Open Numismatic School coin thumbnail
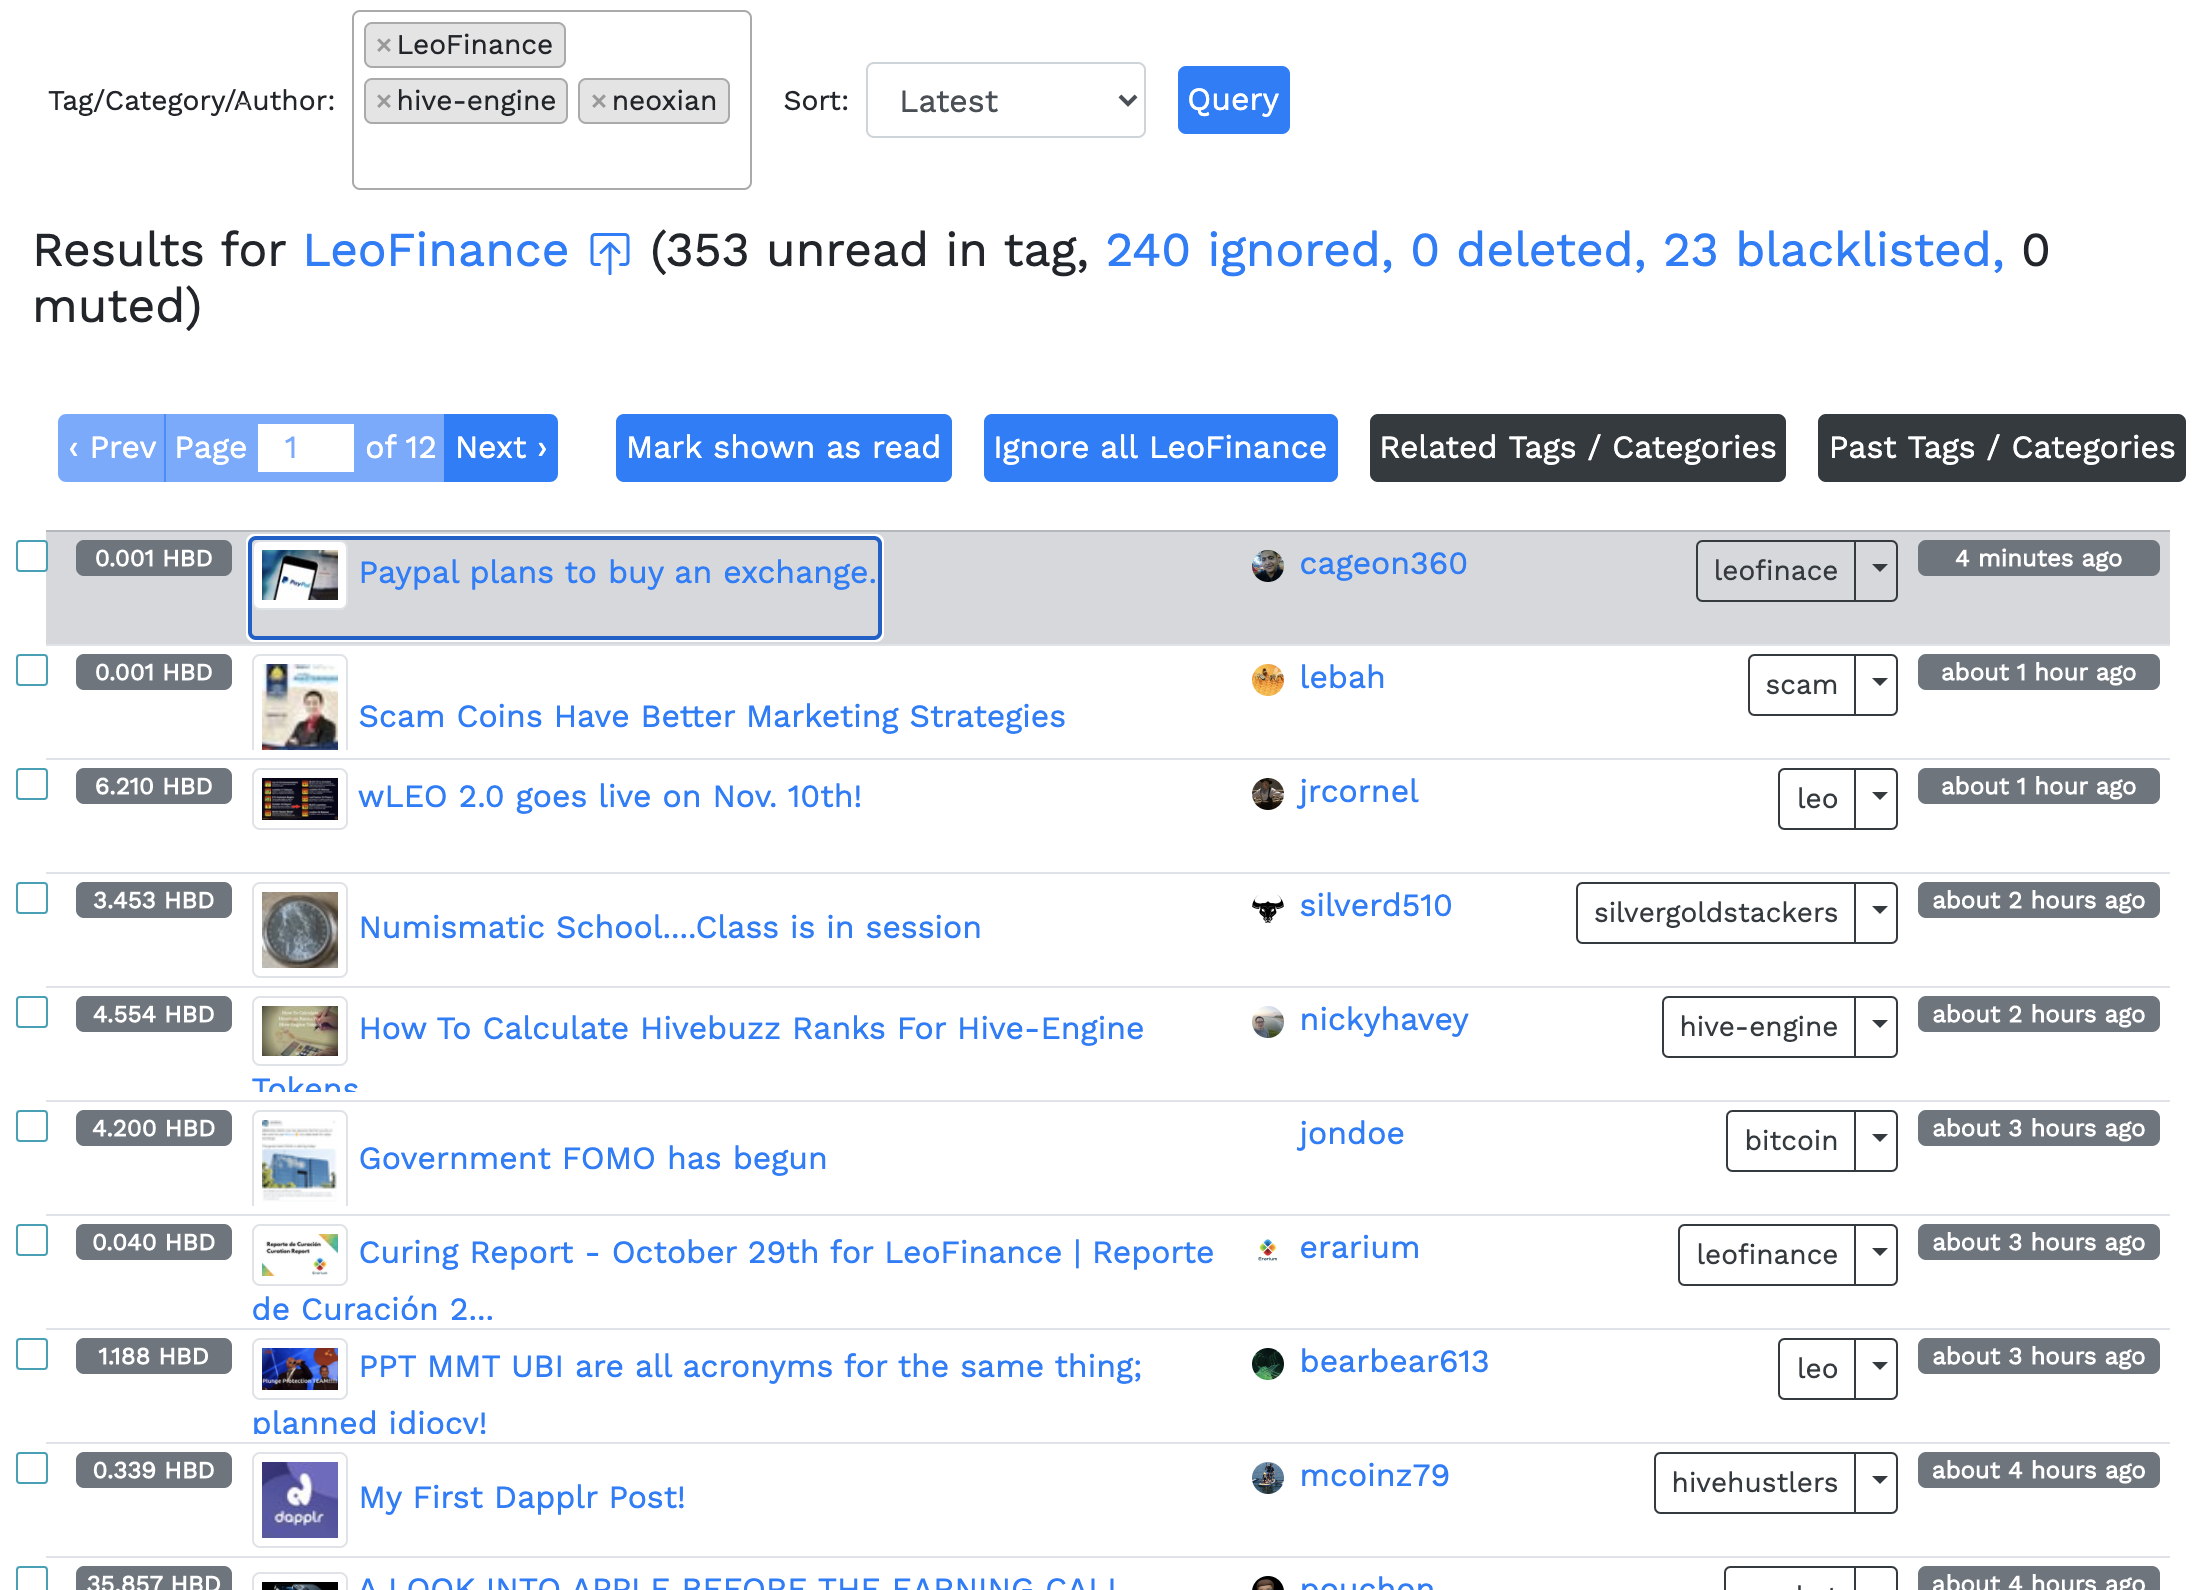 pyautogui.click(x=300, y=930)
